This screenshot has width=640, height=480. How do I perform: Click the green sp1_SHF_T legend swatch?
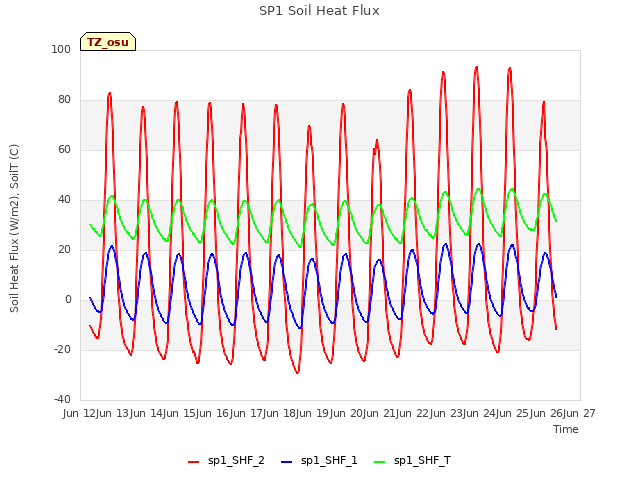pos(380,462)
